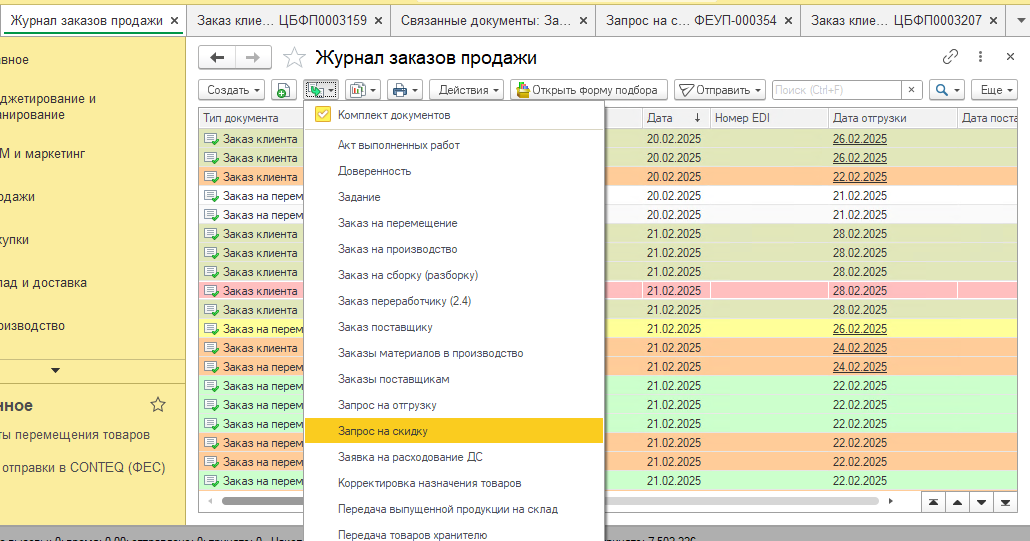Choose Заказ поставщику from the list
This screenshot has height=541, width=1030.
pyautogui.click(x=384, y=327)
